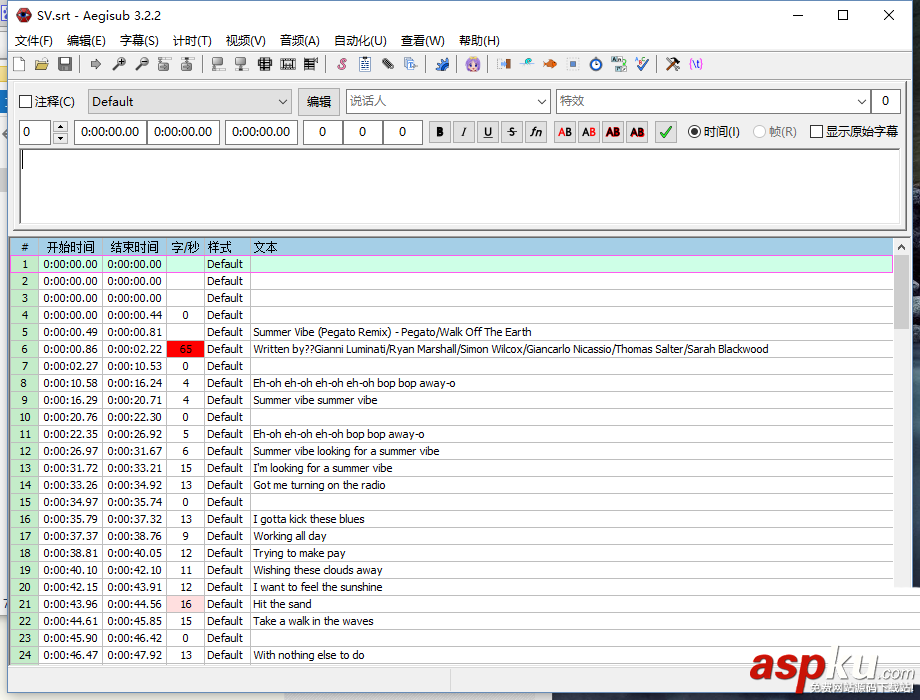Select subtitle row 'Summer vibe summer vibe'
The image size is (920, 700).
coord(315,400)
